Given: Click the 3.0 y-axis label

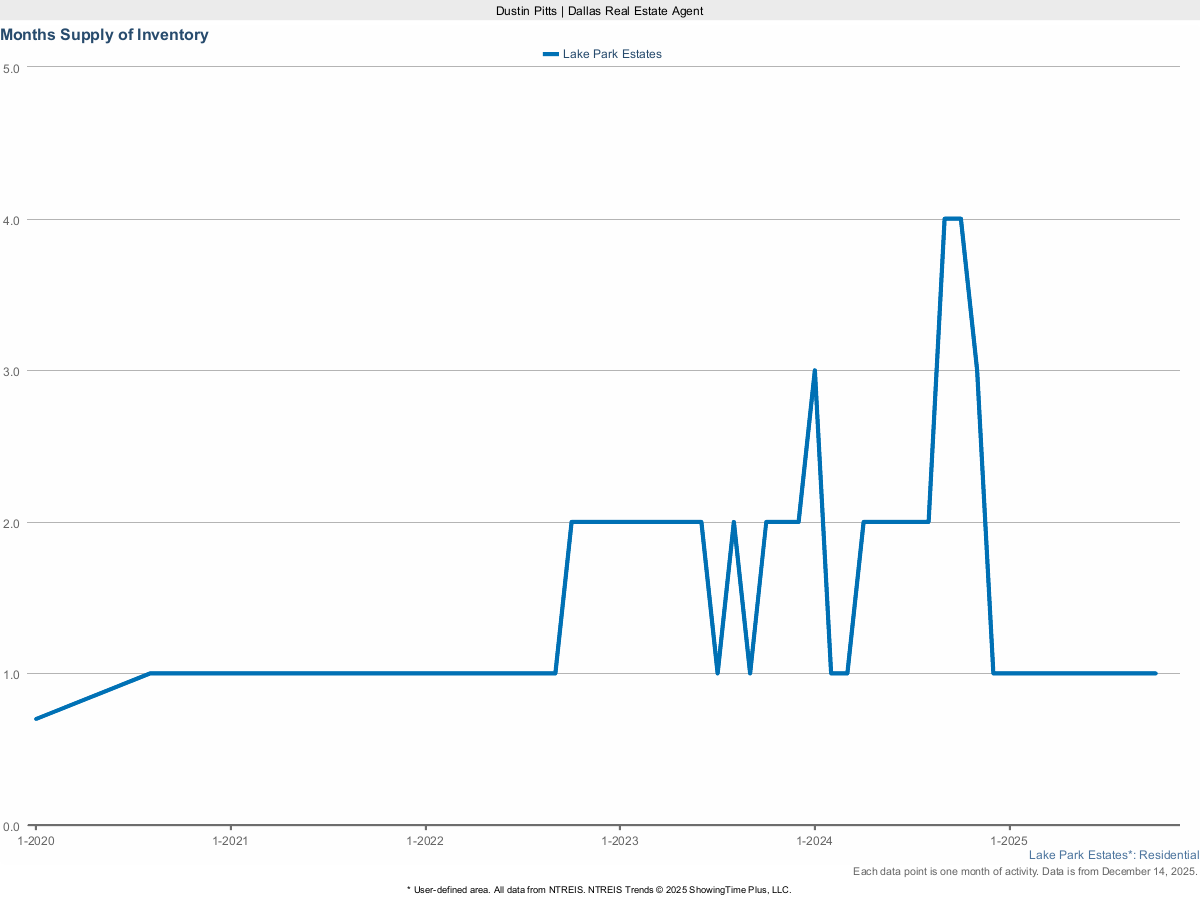Looking at the screenshot, I should click(11, 371).
